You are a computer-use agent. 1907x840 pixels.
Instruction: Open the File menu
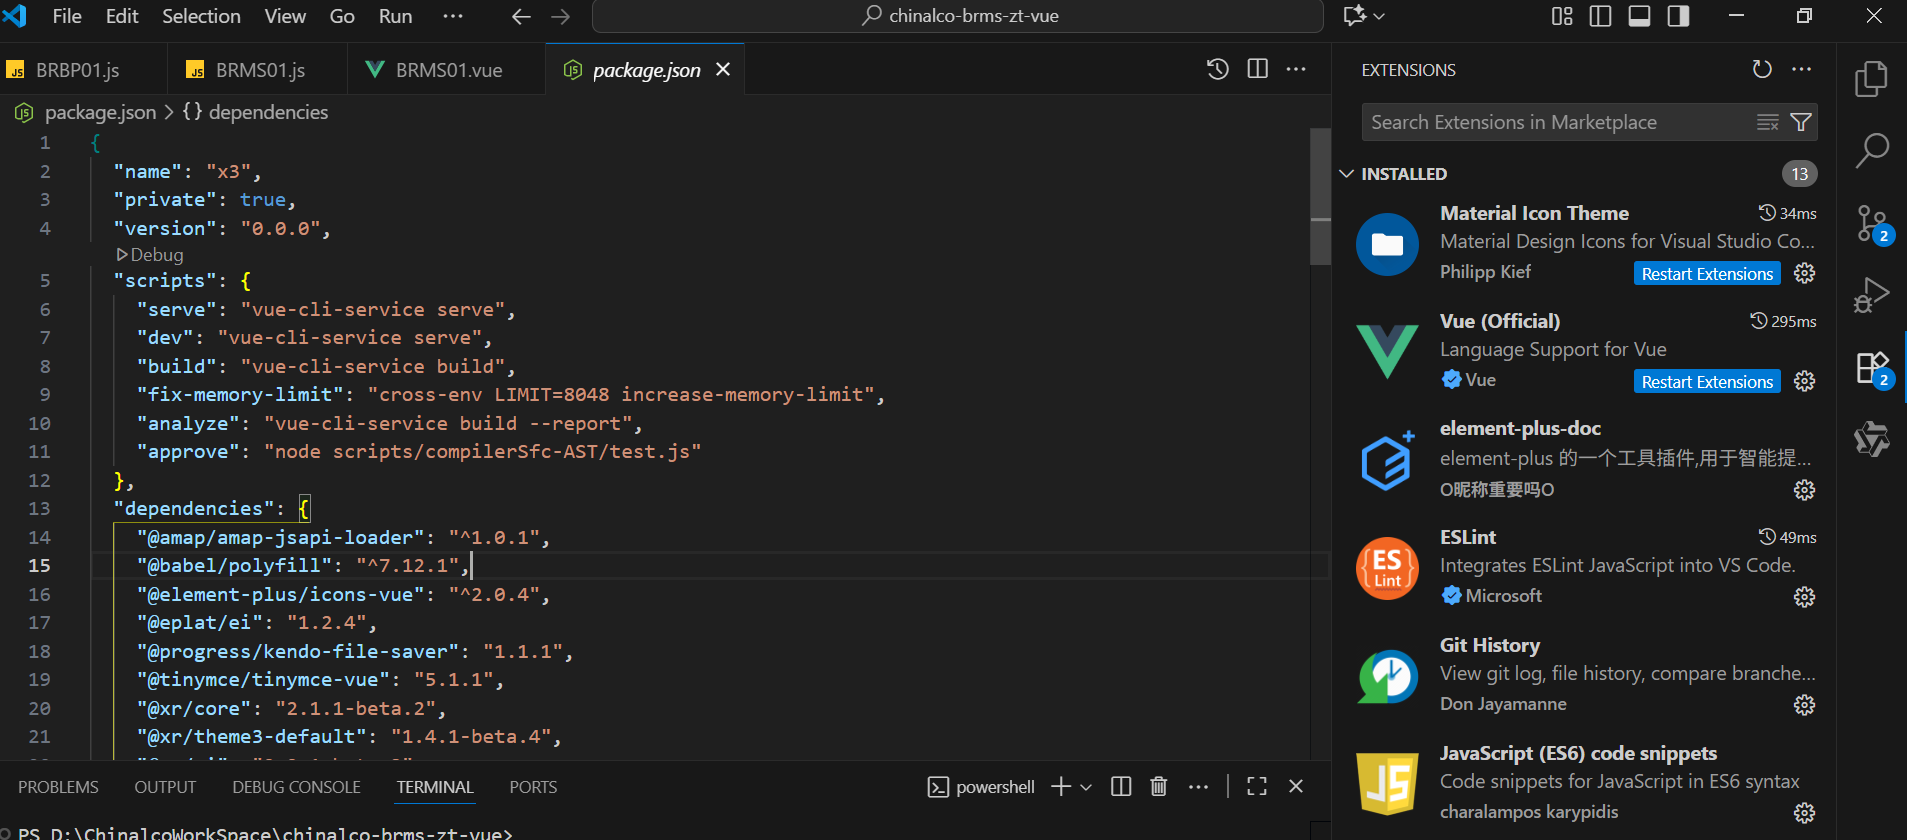[x=67, y=16]
